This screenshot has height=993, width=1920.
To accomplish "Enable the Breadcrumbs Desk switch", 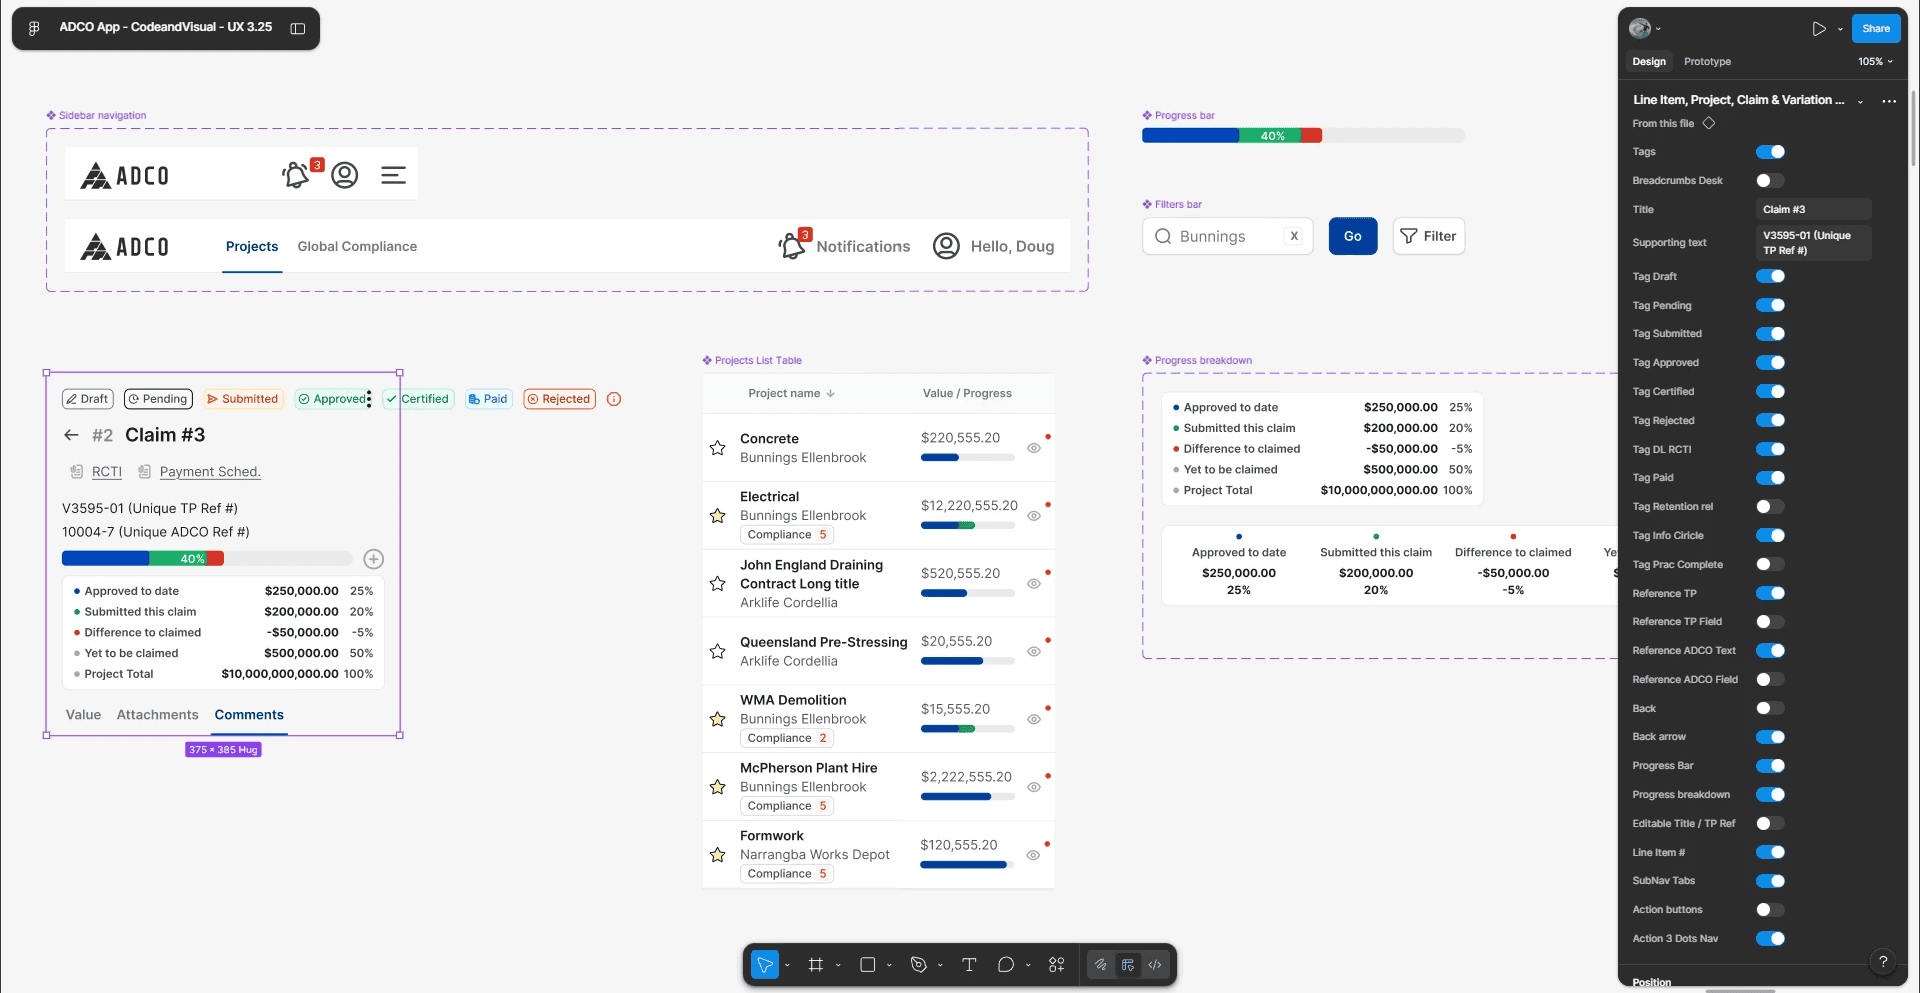I will [1770, 181].
